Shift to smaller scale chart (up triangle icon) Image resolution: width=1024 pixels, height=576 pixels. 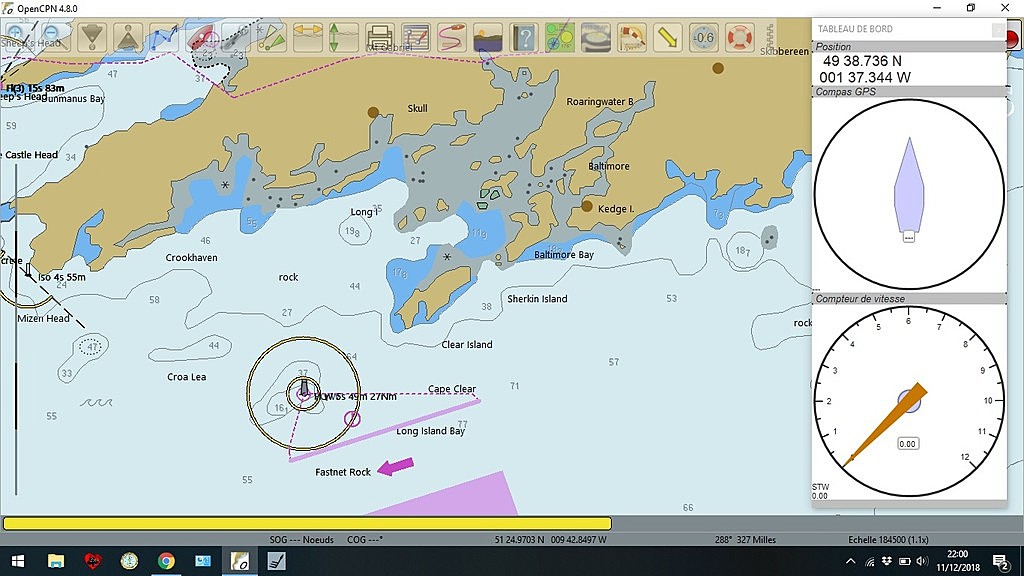(128, 37)
